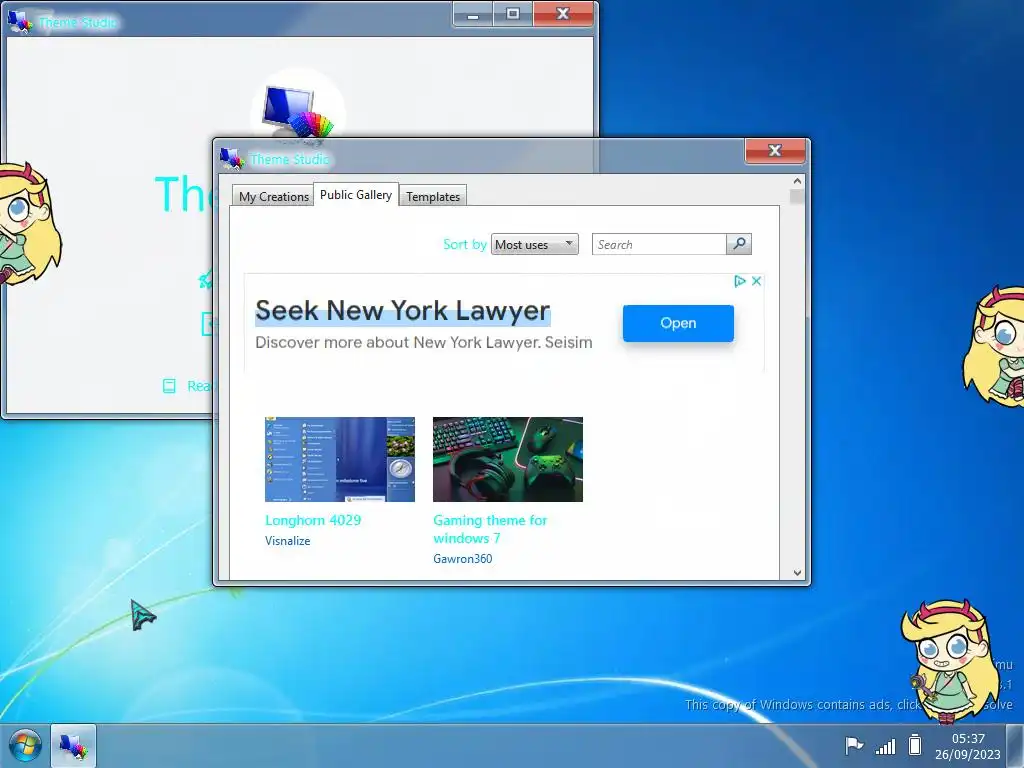This screenshot has height=768, width=1024.
Task: Click Gaming theme for windows 7 link
Action: pos(490,529)
